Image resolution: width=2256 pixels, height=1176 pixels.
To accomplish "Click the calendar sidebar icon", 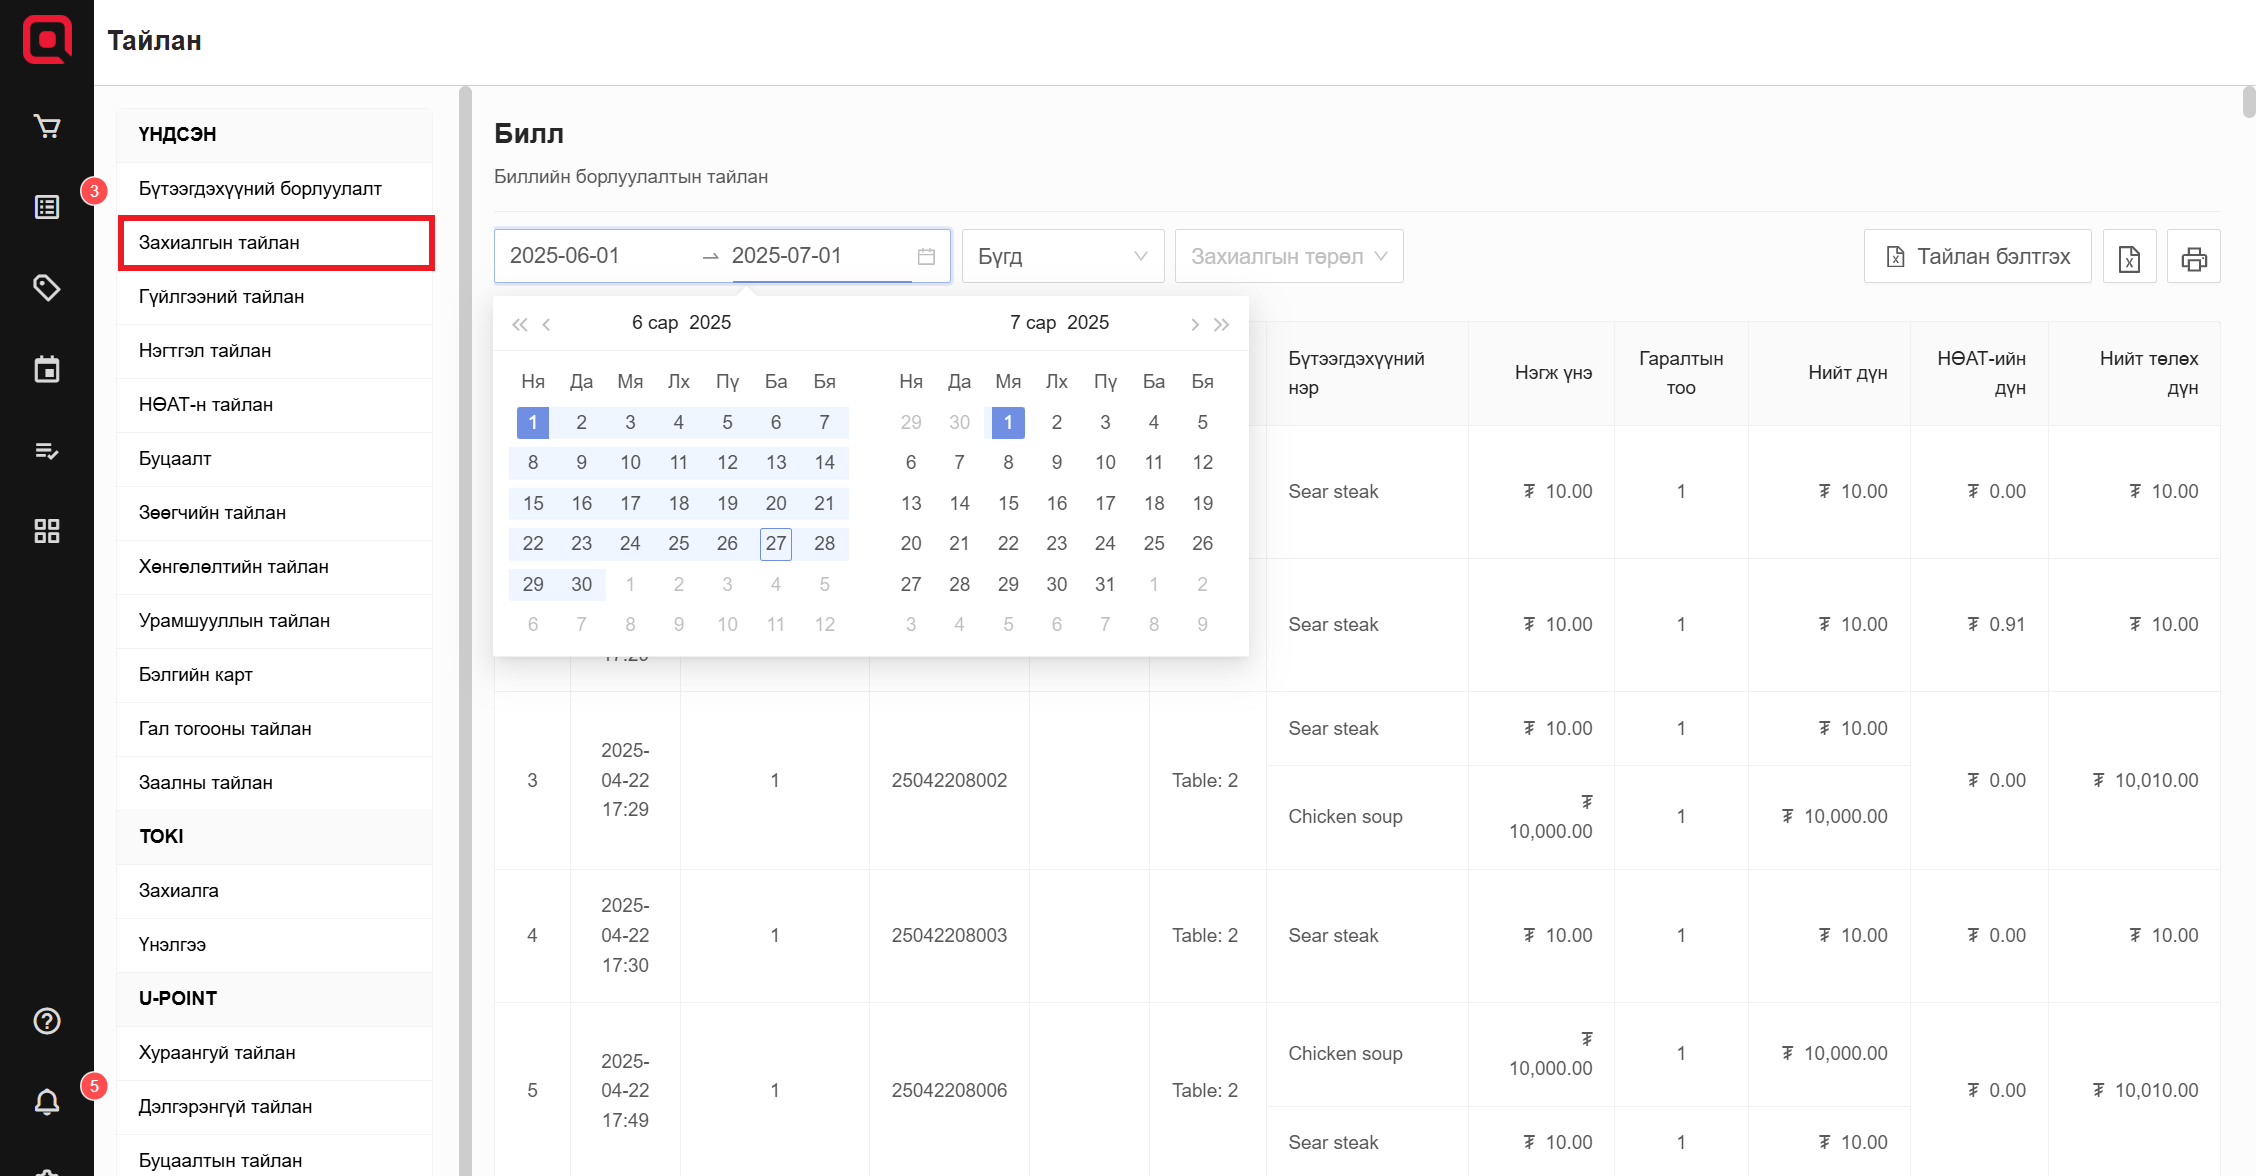I will (47, 369).
